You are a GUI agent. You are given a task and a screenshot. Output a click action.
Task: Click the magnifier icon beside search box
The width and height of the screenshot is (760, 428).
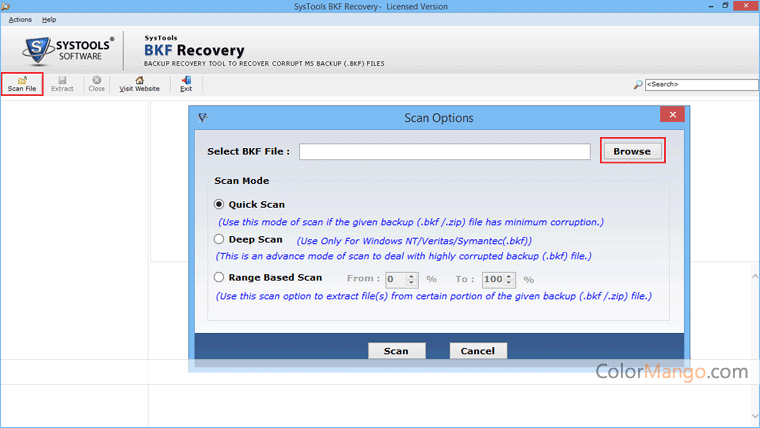pos(638,85)
